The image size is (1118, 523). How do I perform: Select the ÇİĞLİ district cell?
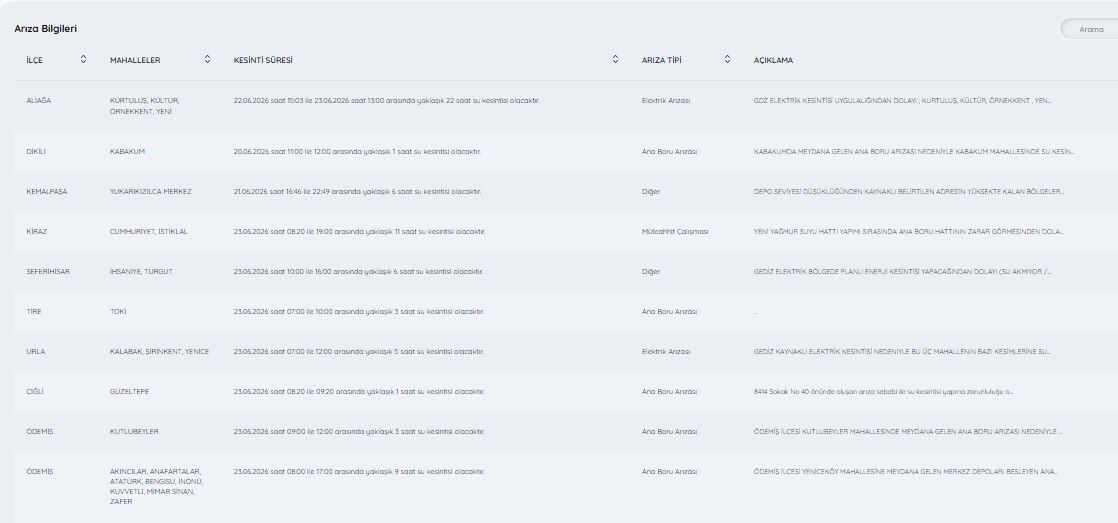34,391
